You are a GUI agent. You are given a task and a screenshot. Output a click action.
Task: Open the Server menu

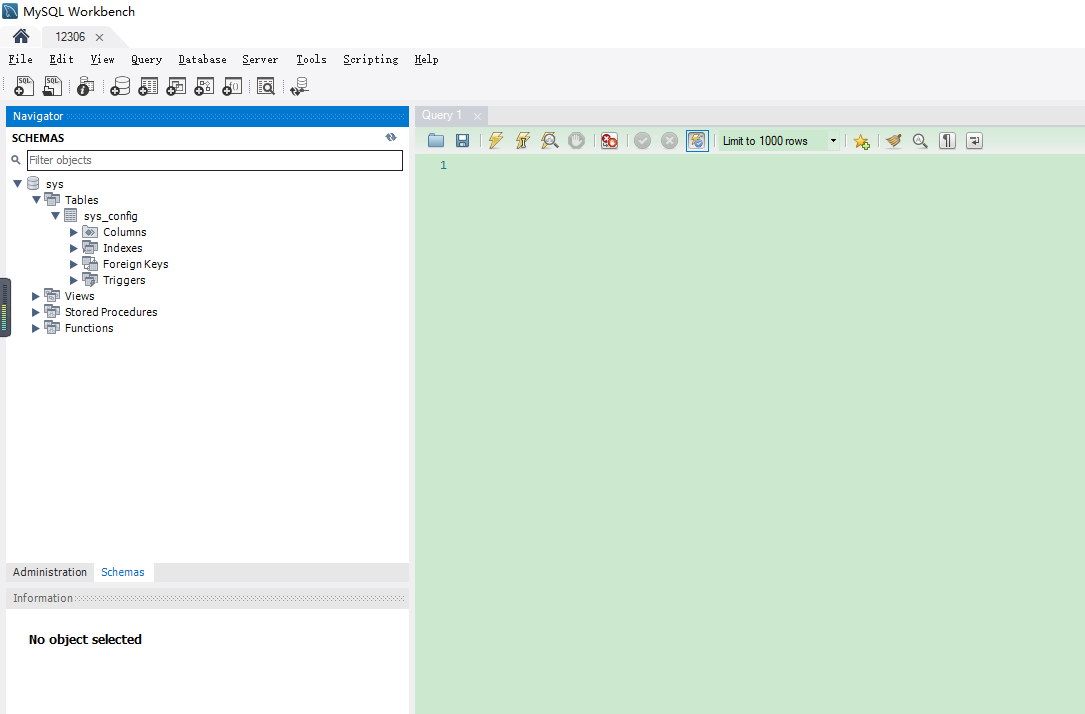[259, 60]
